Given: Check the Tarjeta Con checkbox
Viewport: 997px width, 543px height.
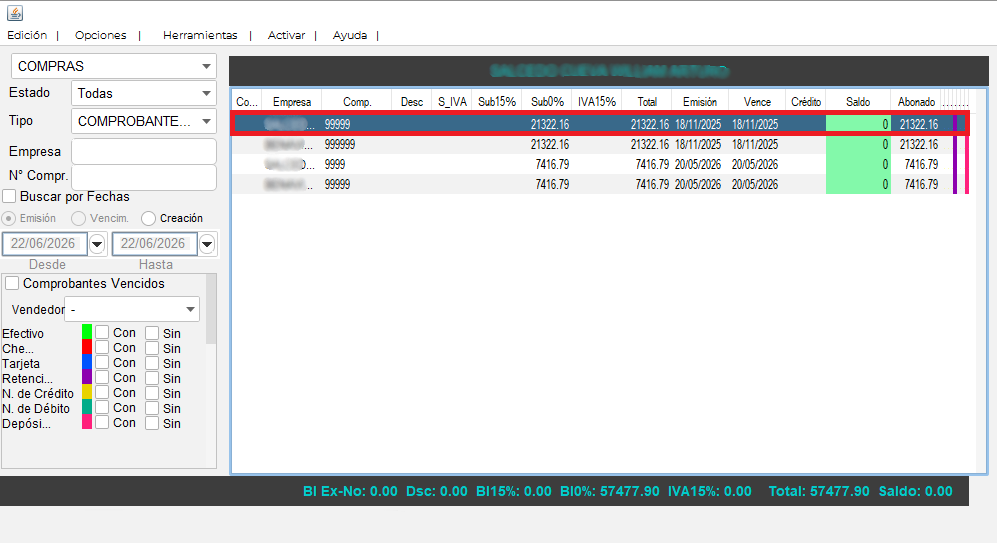Looking at the screenshot, I should (x=102, y=362).
